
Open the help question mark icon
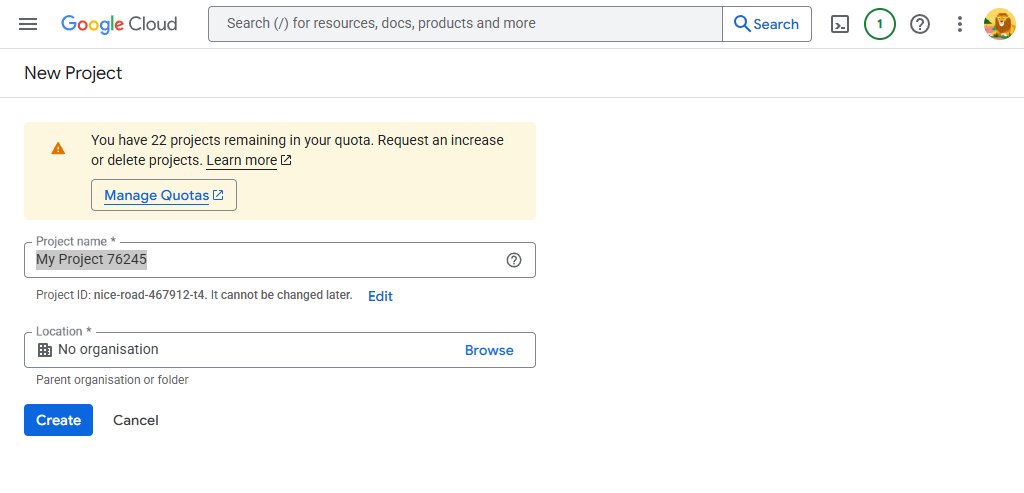tap(920, 24)
